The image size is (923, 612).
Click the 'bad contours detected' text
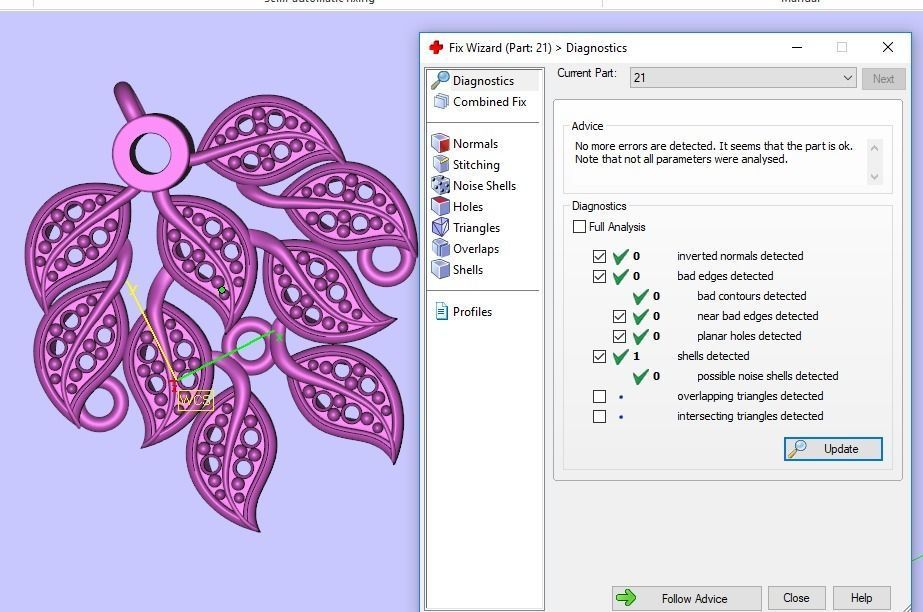pyautogui.click(x=752, y=296)
